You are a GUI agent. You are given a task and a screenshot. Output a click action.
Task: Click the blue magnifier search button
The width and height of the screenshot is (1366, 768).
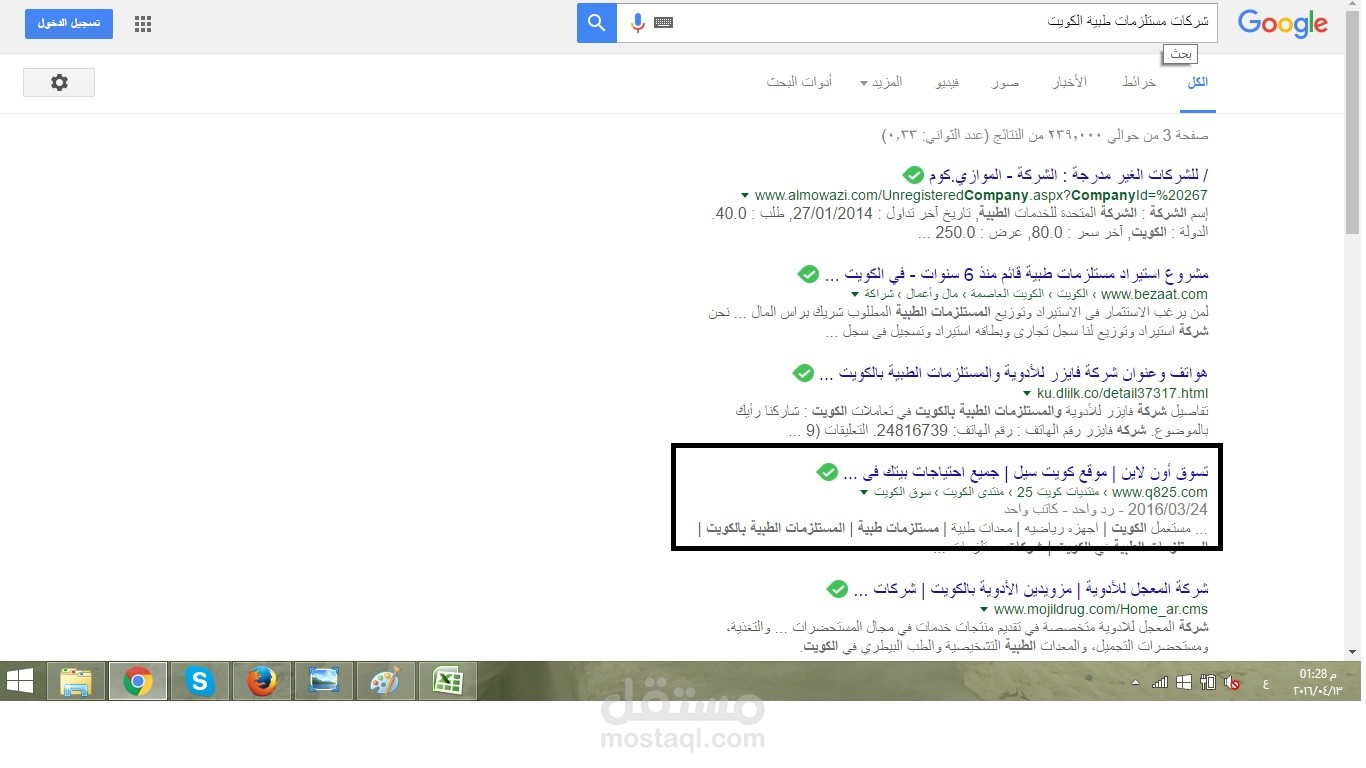point(596,22)
